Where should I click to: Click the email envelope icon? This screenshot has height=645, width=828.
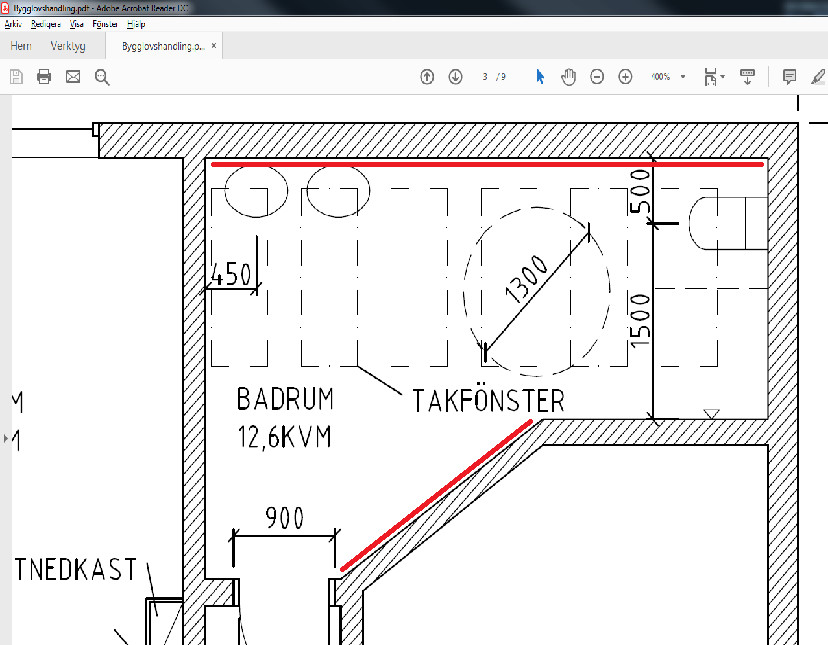pyautogui.click(x=73, y=77)
